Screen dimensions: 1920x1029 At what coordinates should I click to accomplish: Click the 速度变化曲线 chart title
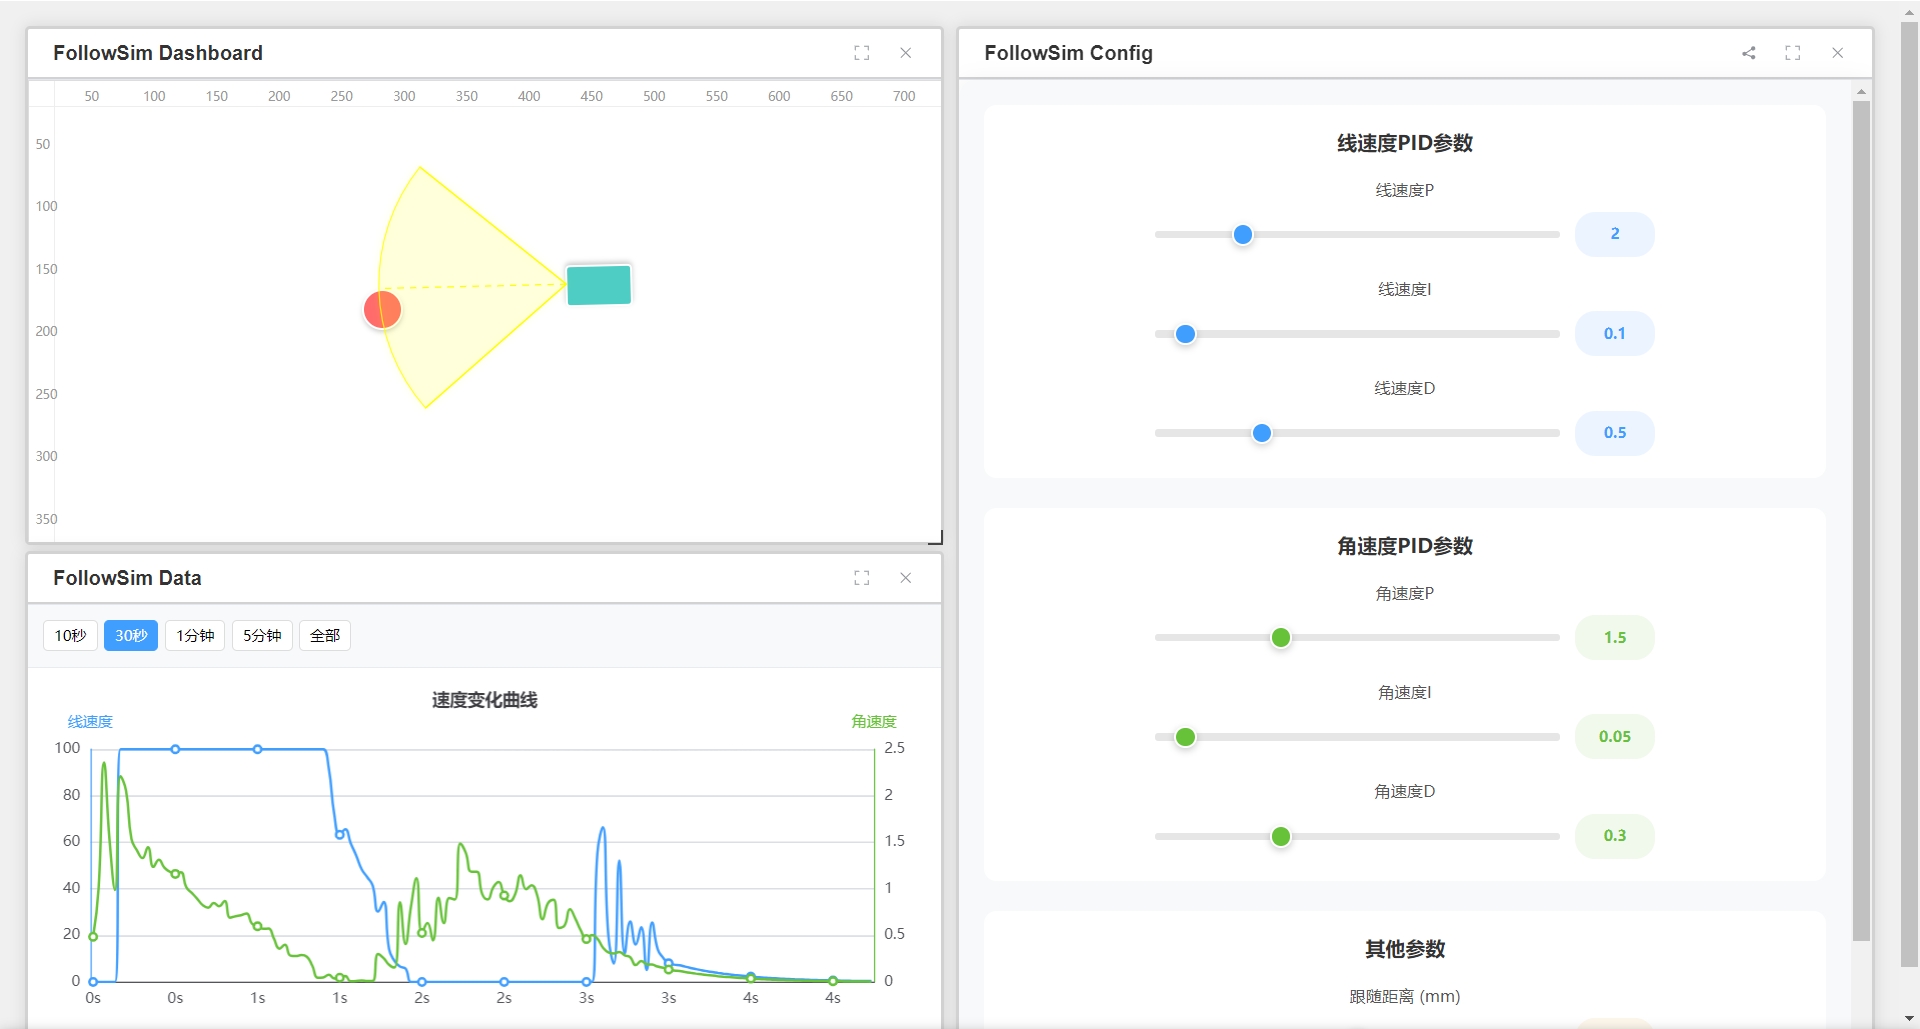485,700
